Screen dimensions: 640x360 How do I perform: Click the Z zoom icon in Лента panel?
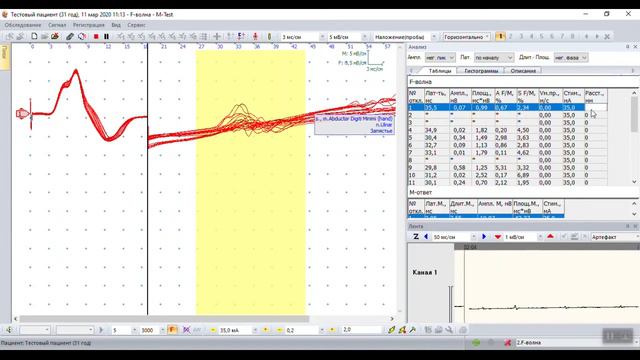click(416, 236)
